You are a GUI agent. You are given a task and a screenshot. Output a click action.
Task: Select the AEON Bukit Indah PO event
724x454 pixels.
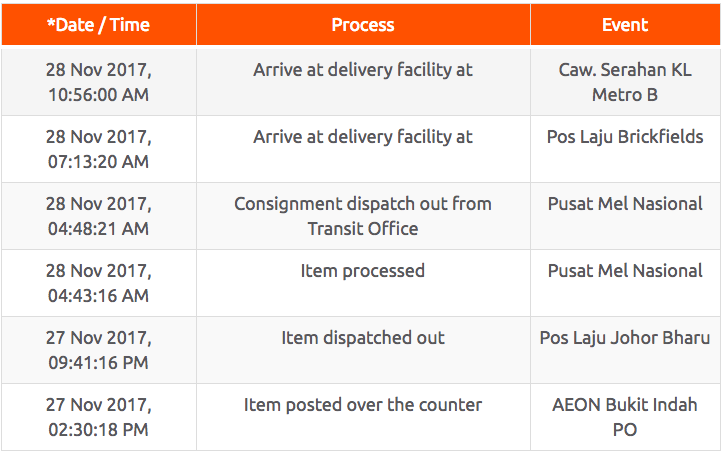click(x=625, y=417)
